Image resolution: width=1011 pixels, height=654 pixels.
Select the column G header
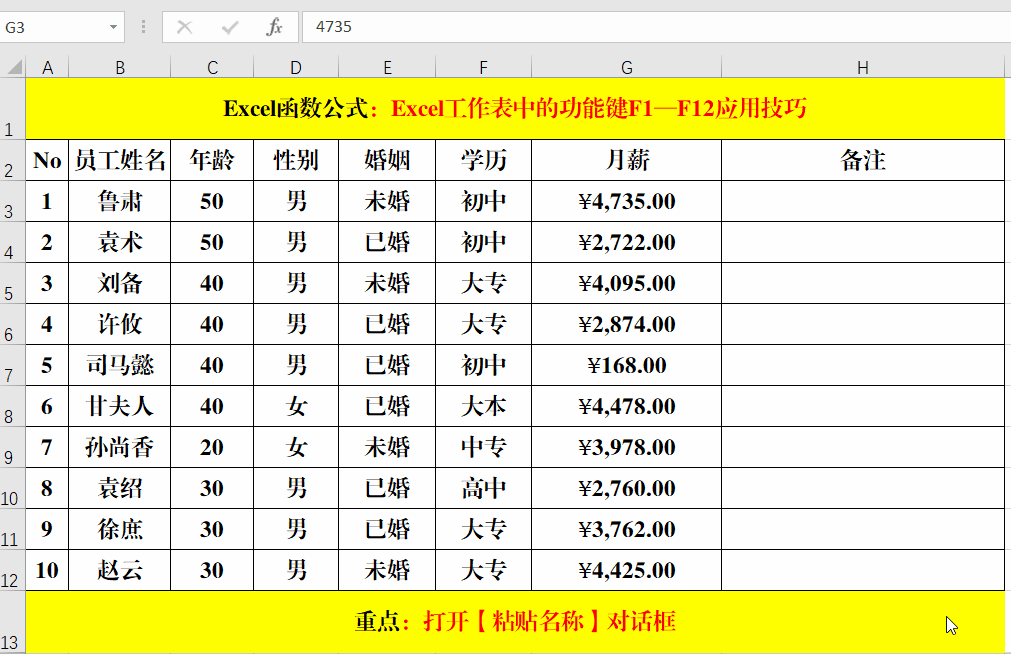[627, 67]
